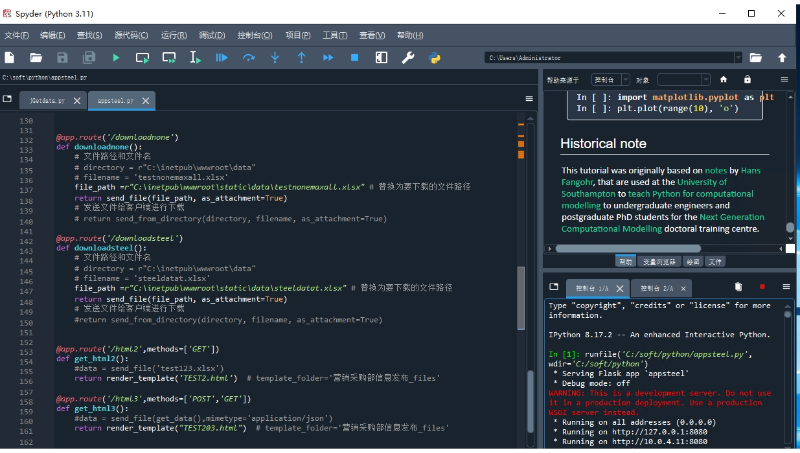Open preferences via the wrench icon
Image resolution: width=800 pixels, height=453 pixels.
click(408, 58)
